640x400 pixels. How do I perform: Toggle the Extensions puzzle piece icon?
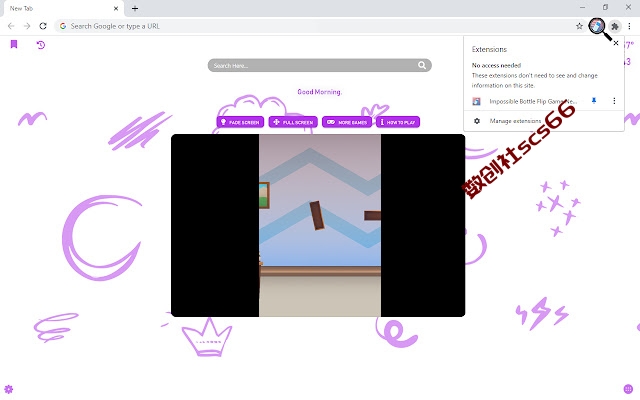(x=615, y=27)
